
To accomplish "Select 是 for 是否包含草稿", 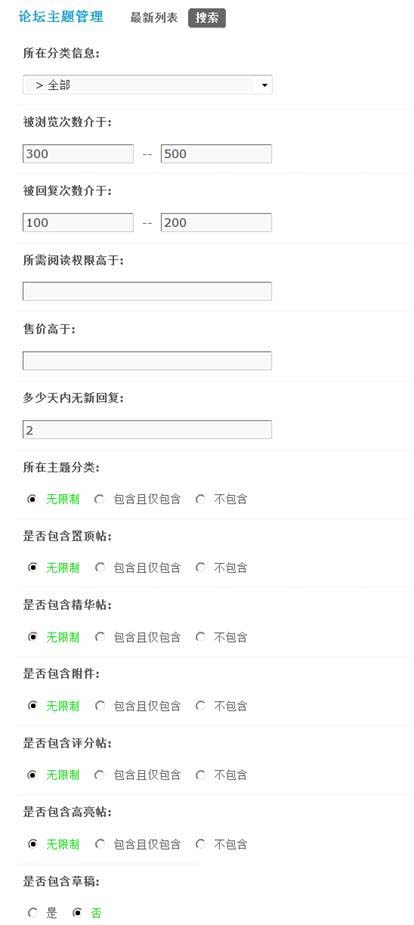I will pos(32,913).
